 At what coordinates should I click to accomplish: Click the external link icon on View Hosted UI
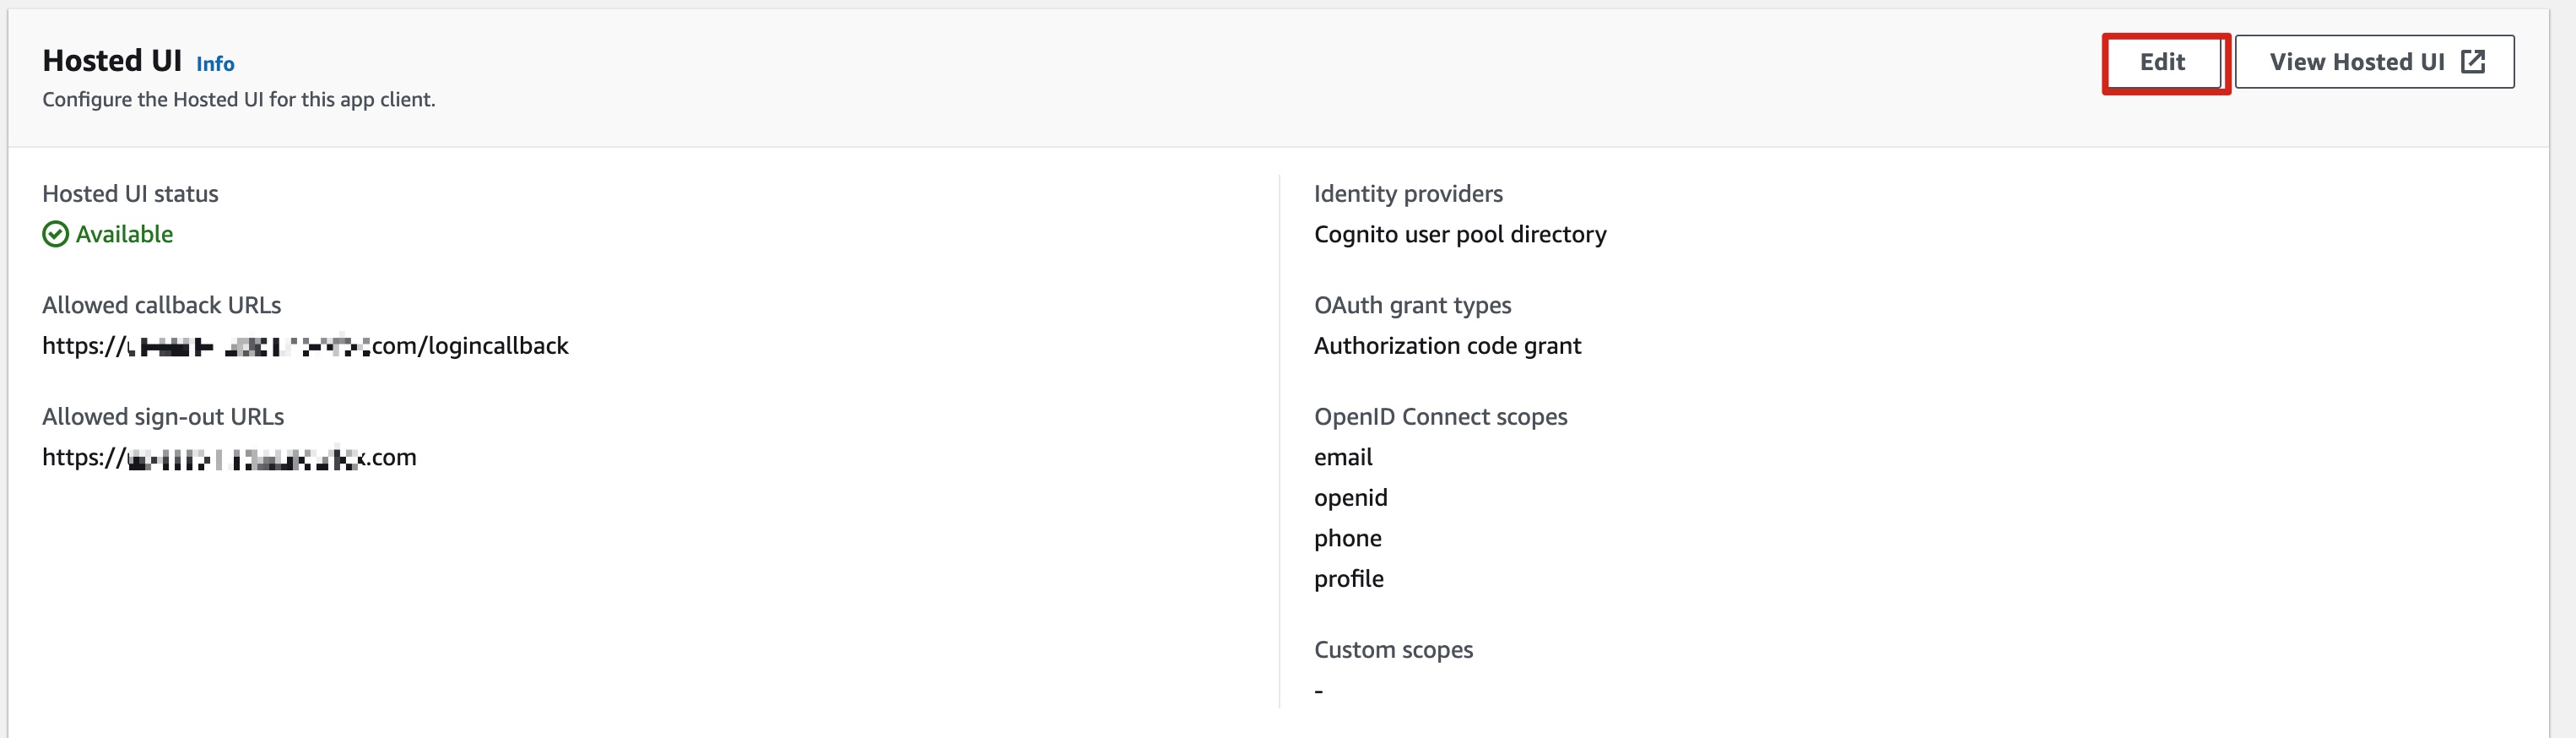pos(2475,61)
